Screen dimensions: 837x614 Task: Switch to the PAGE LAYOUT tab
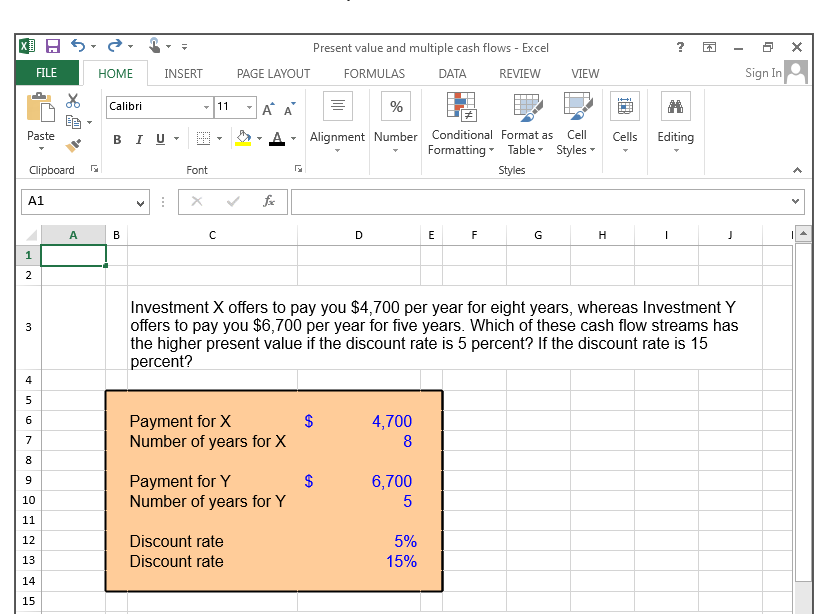(273, 74)
